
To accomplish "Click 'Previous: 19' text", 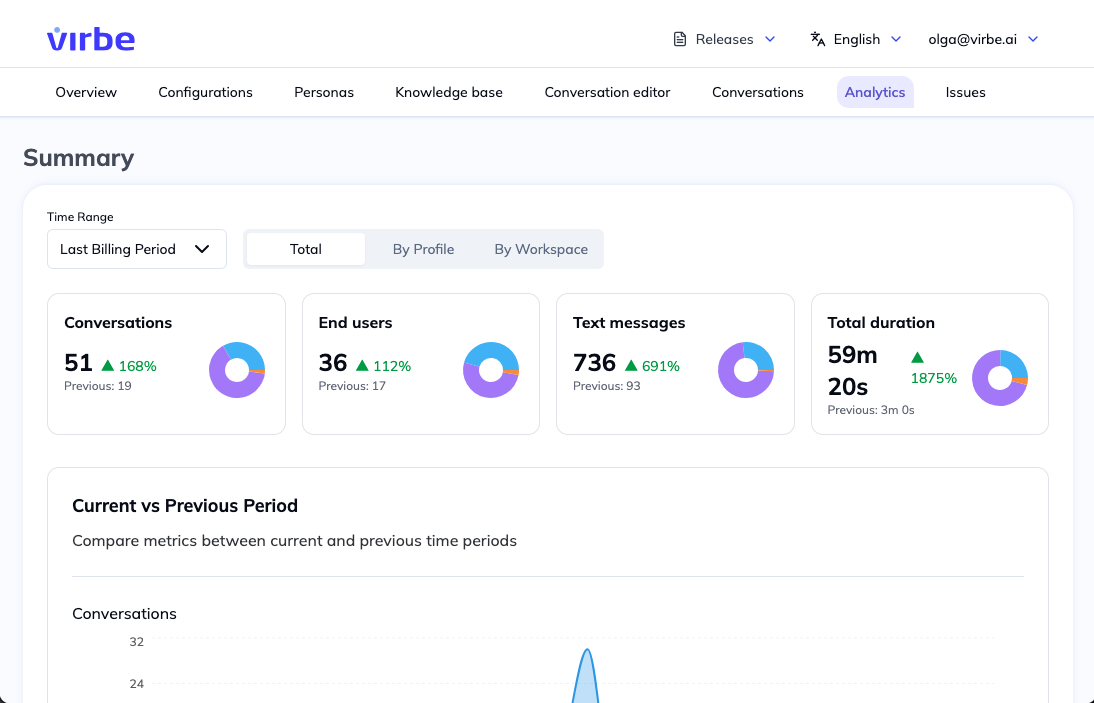I will click(98, 386).
